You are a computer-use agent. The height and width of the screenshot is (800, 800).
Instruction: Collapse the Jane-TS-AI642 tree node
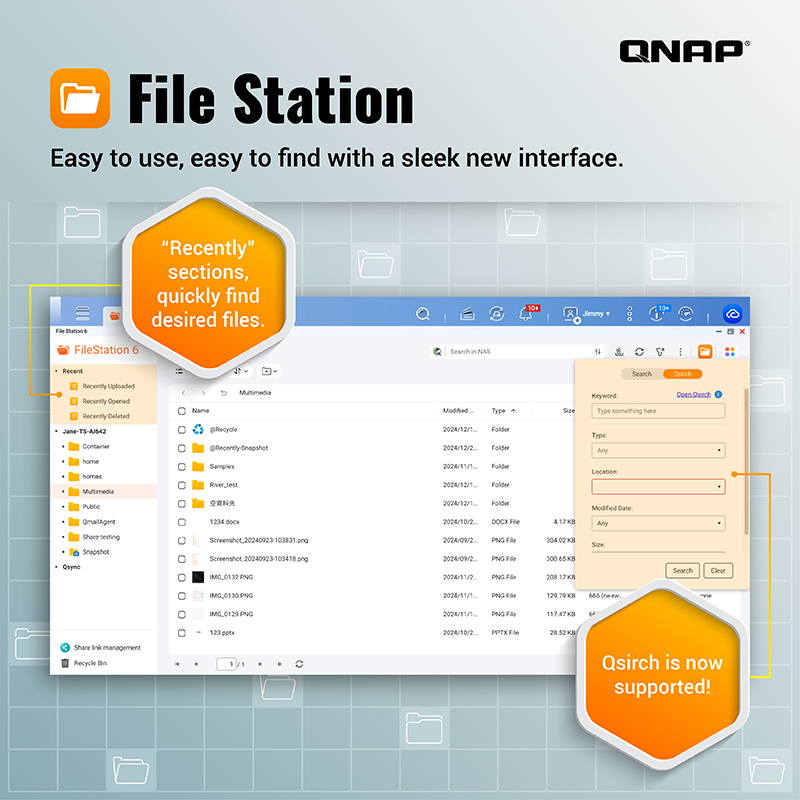(56, 431)
